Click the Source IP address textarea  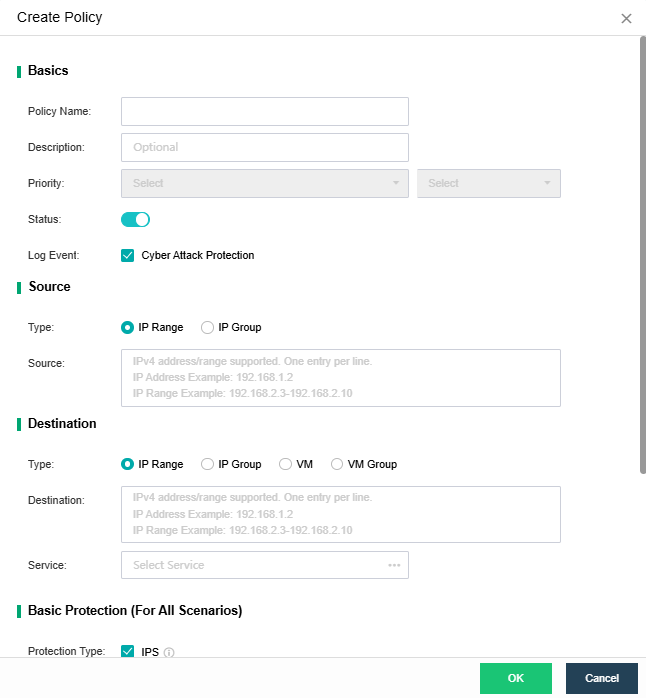(340, 377)
